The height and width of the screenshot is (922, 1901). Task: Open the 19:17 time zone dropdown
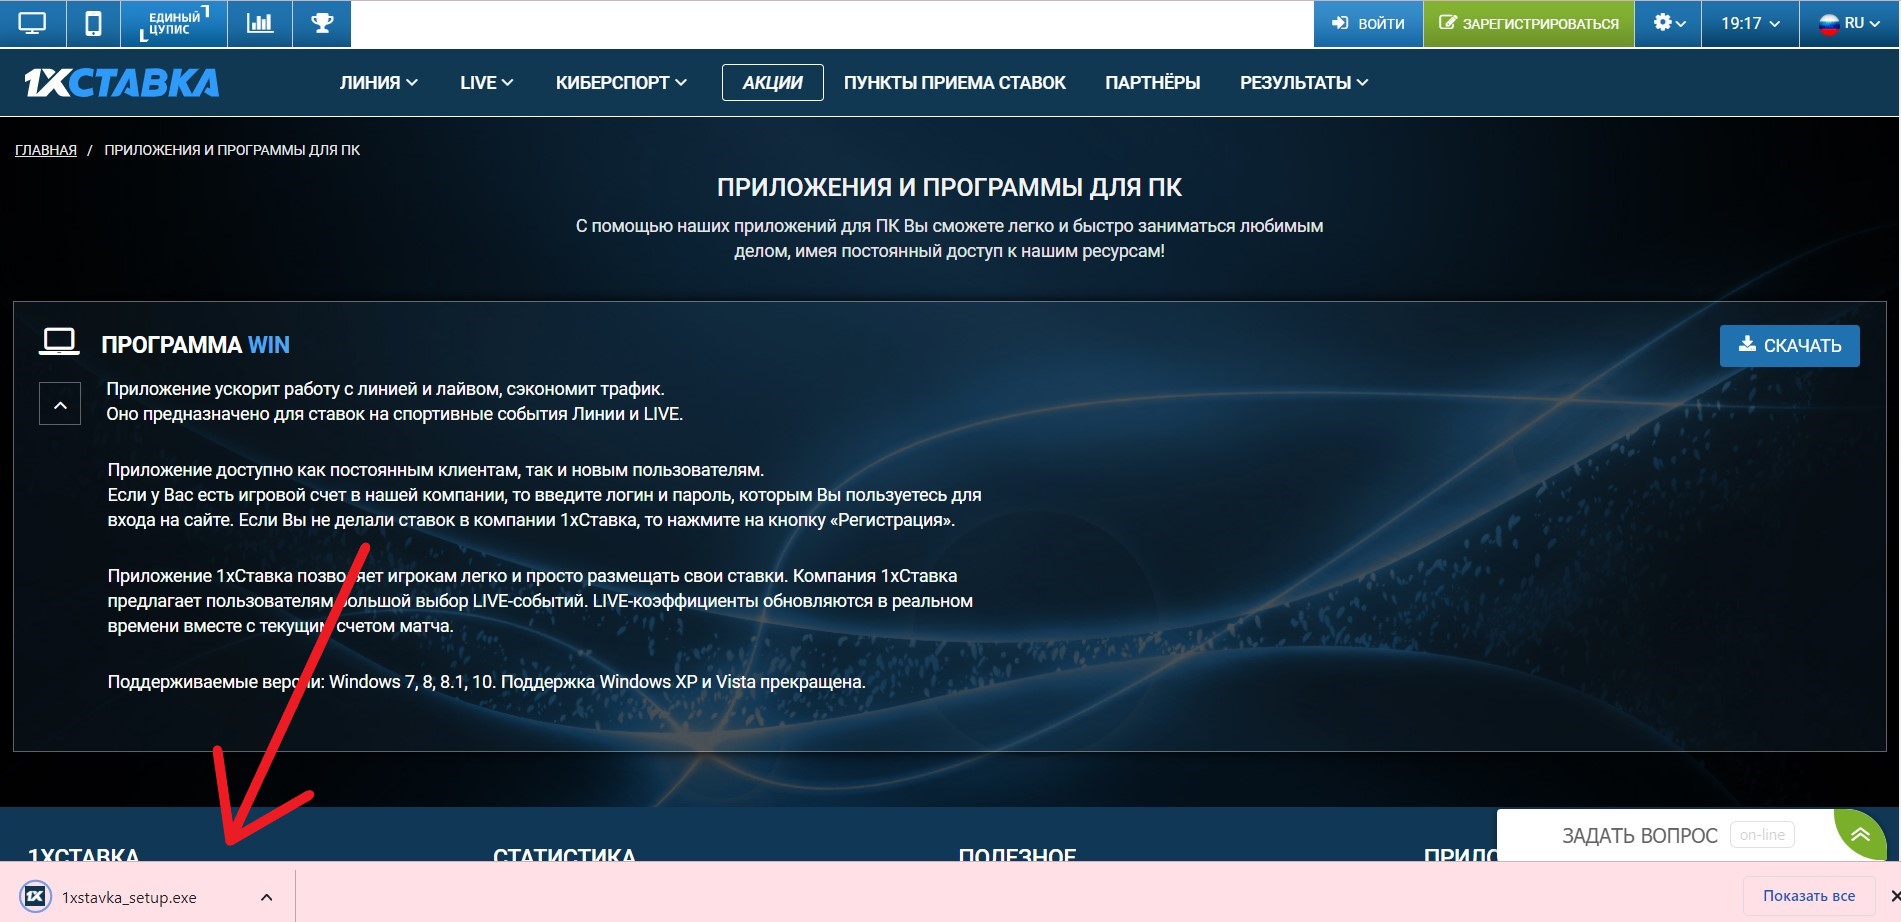tap(1751, 23)
